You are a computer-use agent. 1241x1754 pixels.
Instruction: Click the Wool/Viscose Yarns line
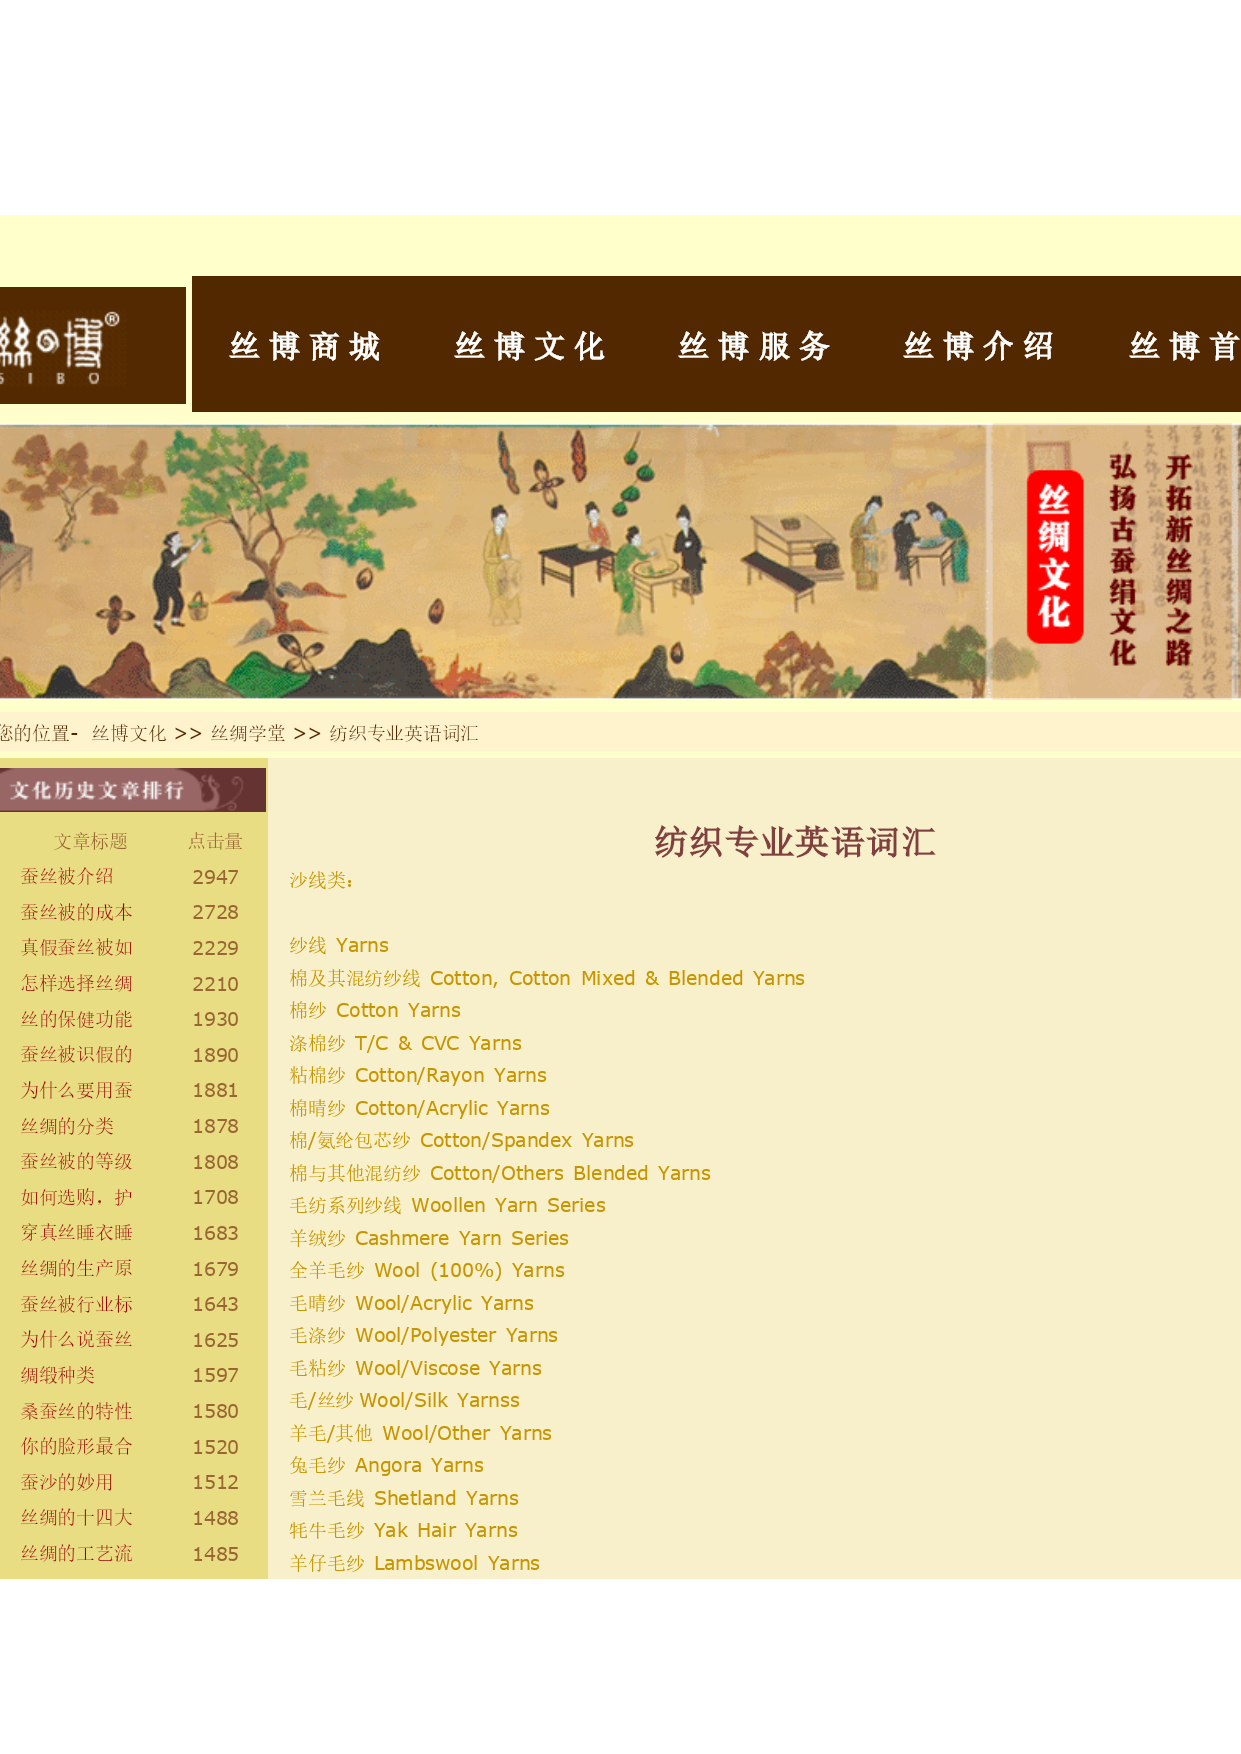[x=416, y=1368]
